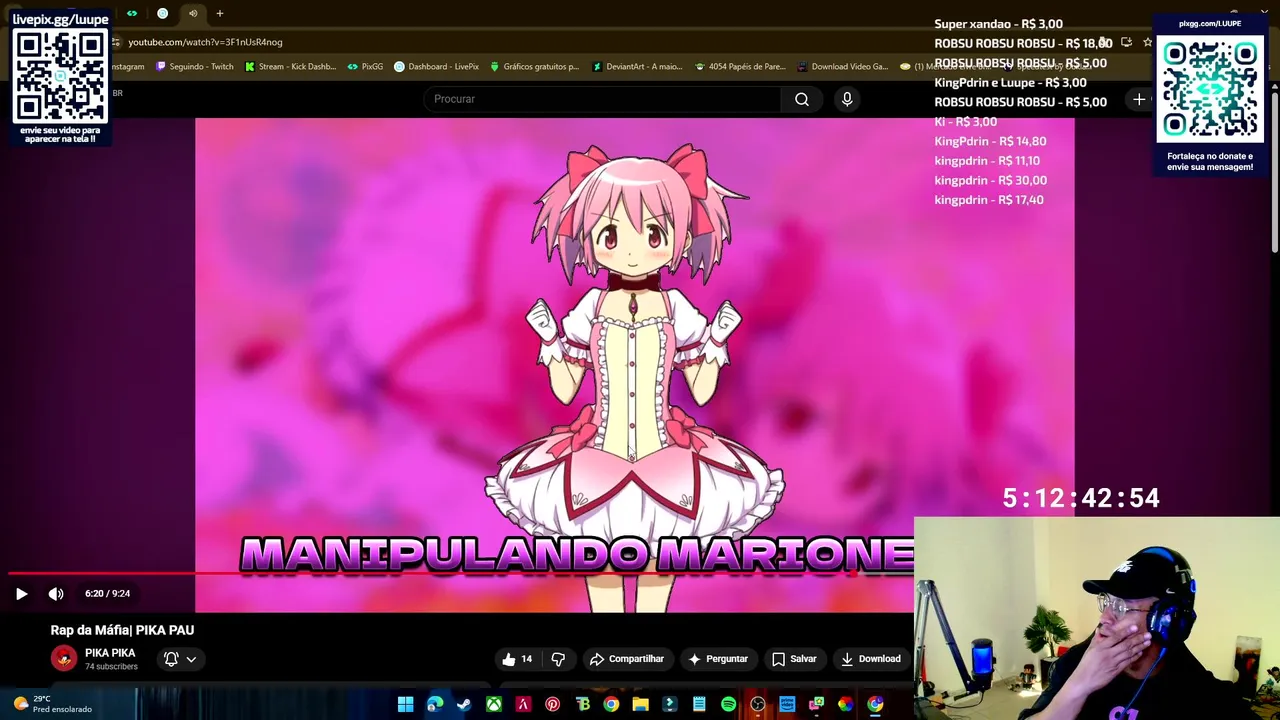The height and width of the screenshot is (720, 1280).
Task: Open the 4054 Papéis de Parede bookmark
Action: click(740, 67)
